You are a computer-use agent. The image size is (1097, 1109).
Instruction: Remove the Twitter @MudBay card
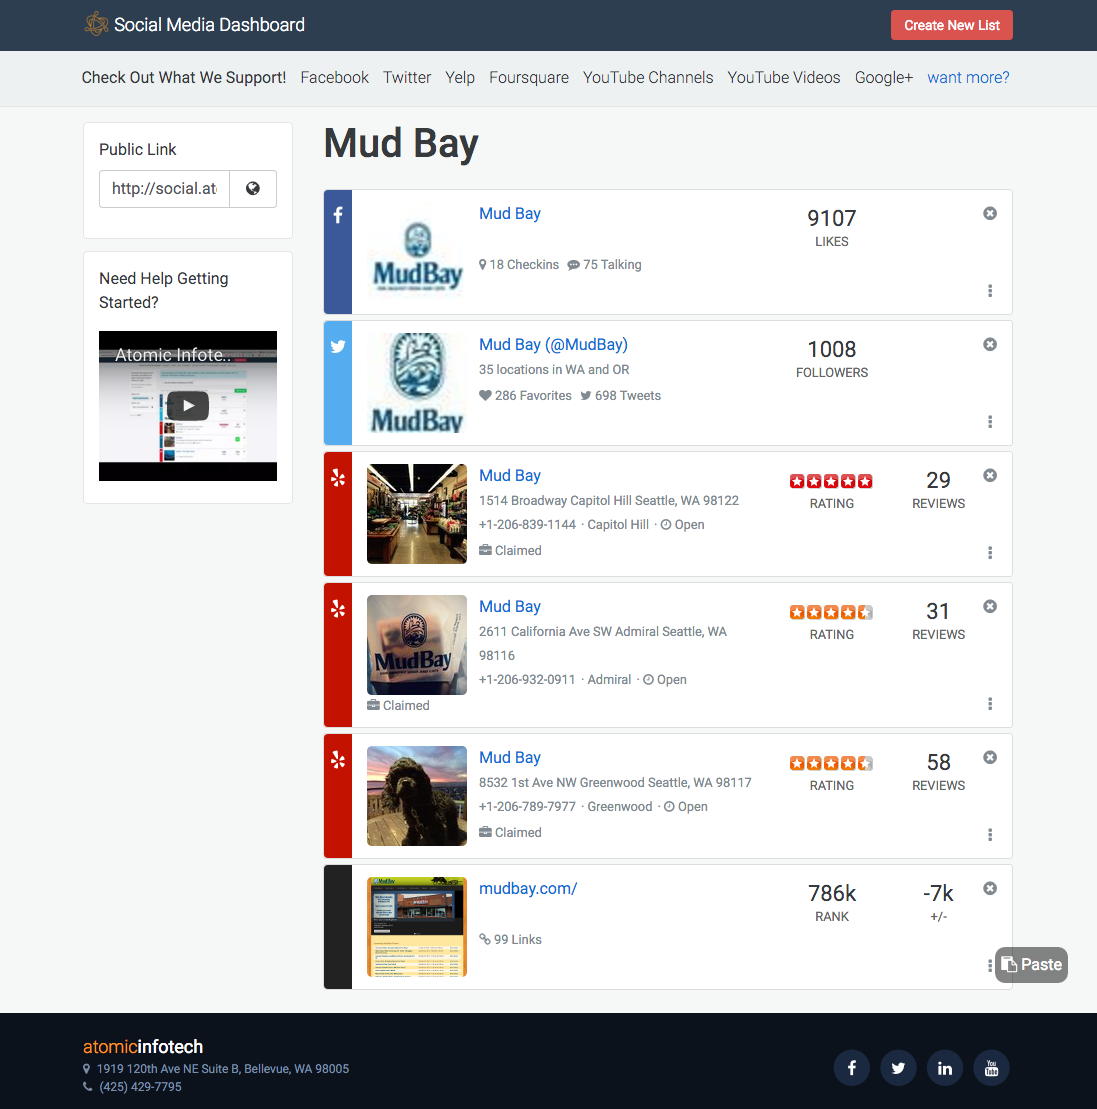coord(989,344)
